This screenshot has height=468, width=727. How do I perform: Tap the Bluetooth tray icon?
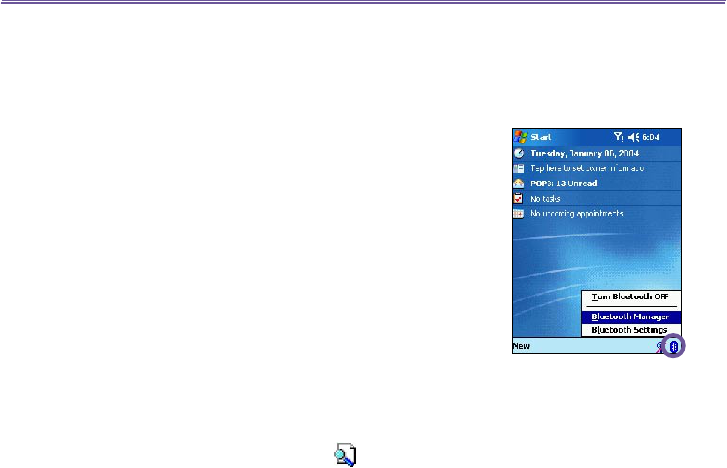click(674, 346)
